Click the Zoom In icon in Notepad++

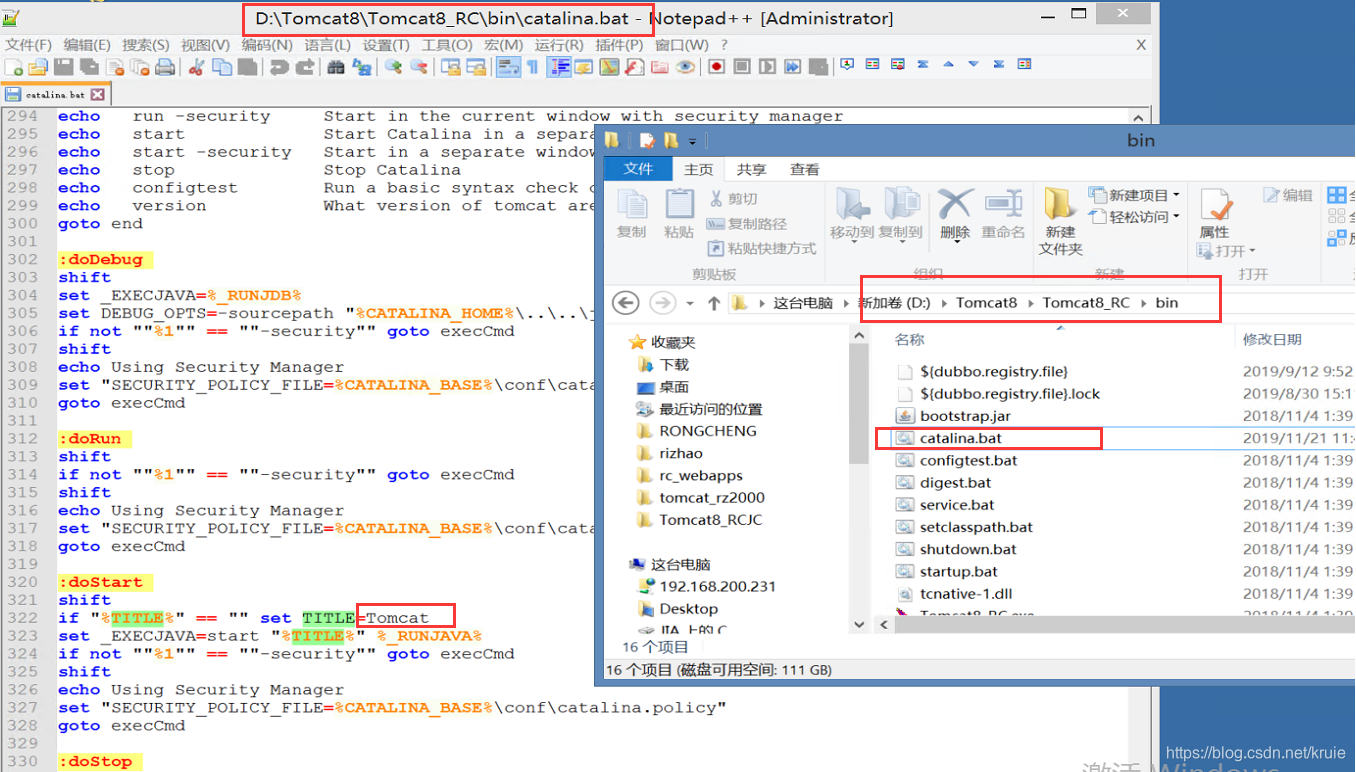[393, 67]
